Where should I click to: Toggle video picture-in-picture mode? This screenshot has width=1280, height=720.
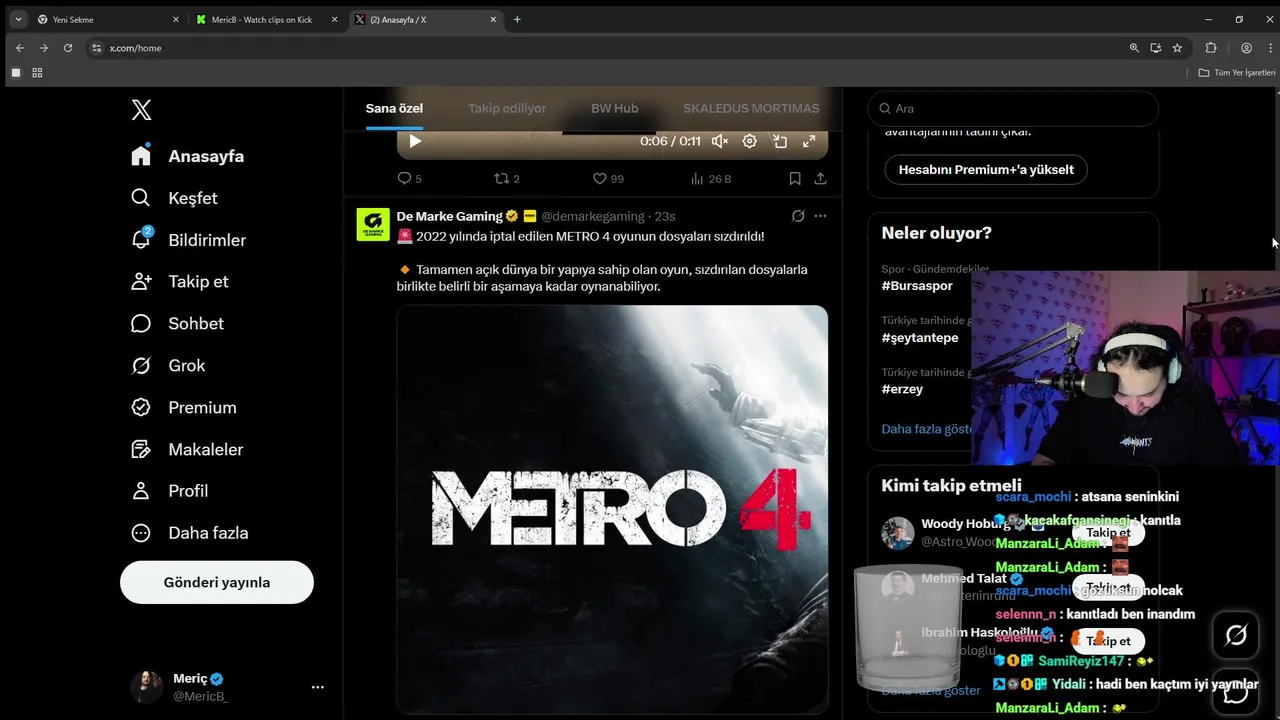(x=780, y=141)
